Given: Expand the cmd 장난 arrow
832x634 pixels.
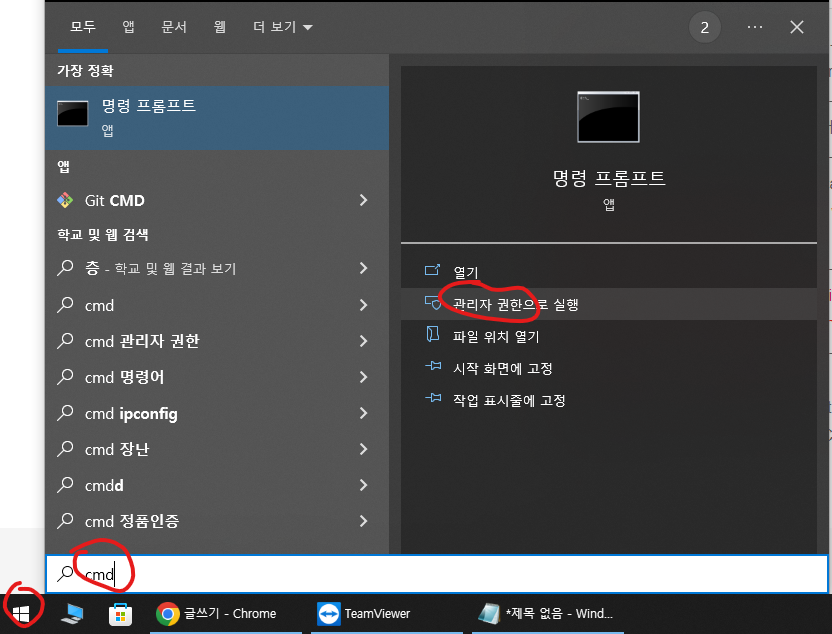Looking at the screenshot, I should click(x=363, y=449).
